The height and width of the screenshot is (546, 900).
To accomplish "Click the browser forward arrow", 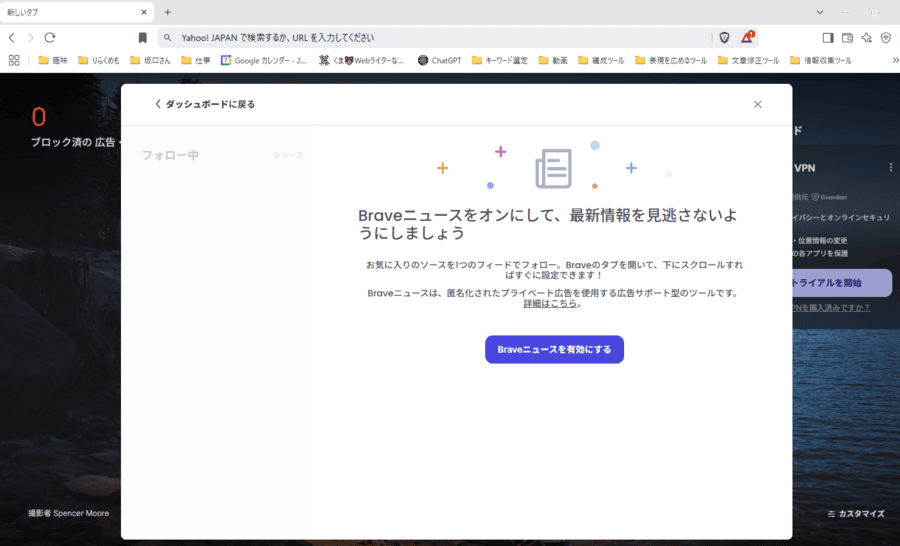I will [30, 38].
